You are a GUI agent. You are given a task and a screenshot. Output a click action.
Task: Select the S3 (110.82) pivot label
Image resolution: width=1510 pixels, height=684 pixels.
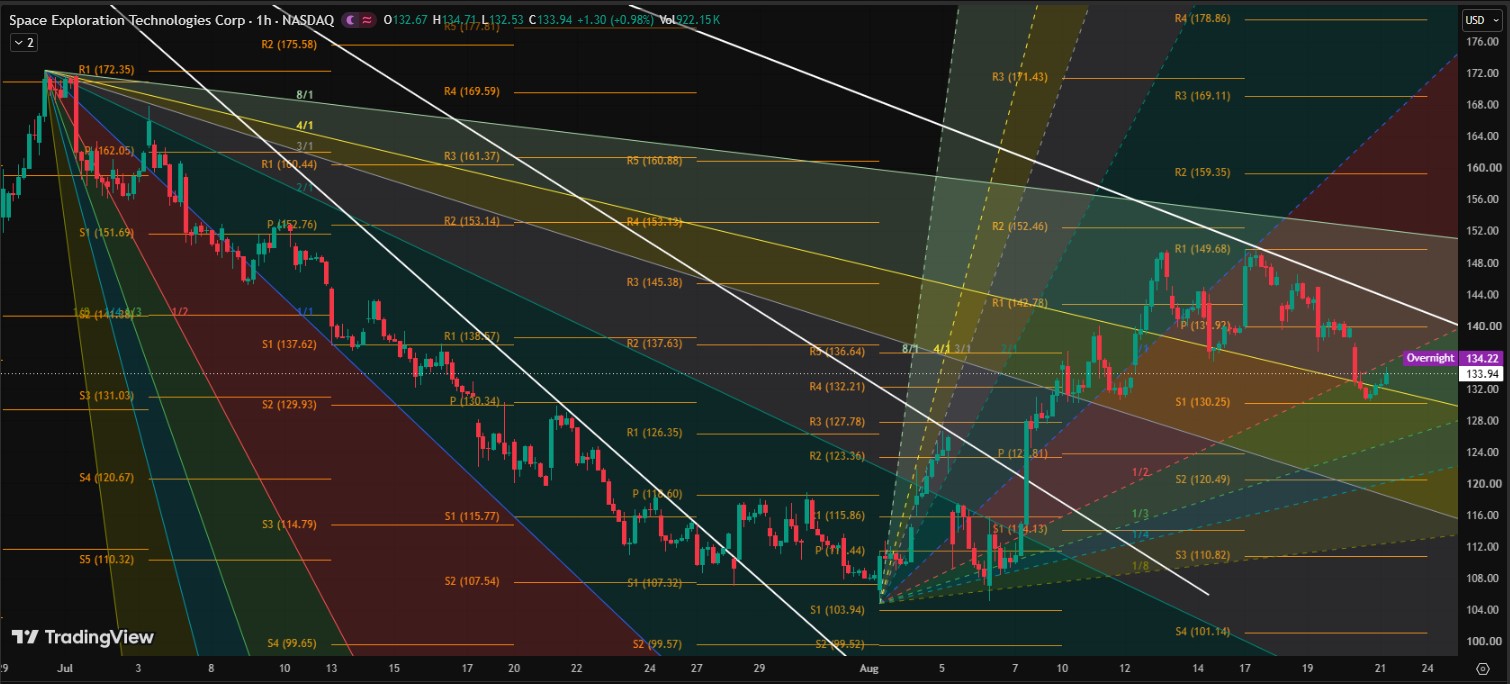pyautogui.click(x=1202, y=554)
